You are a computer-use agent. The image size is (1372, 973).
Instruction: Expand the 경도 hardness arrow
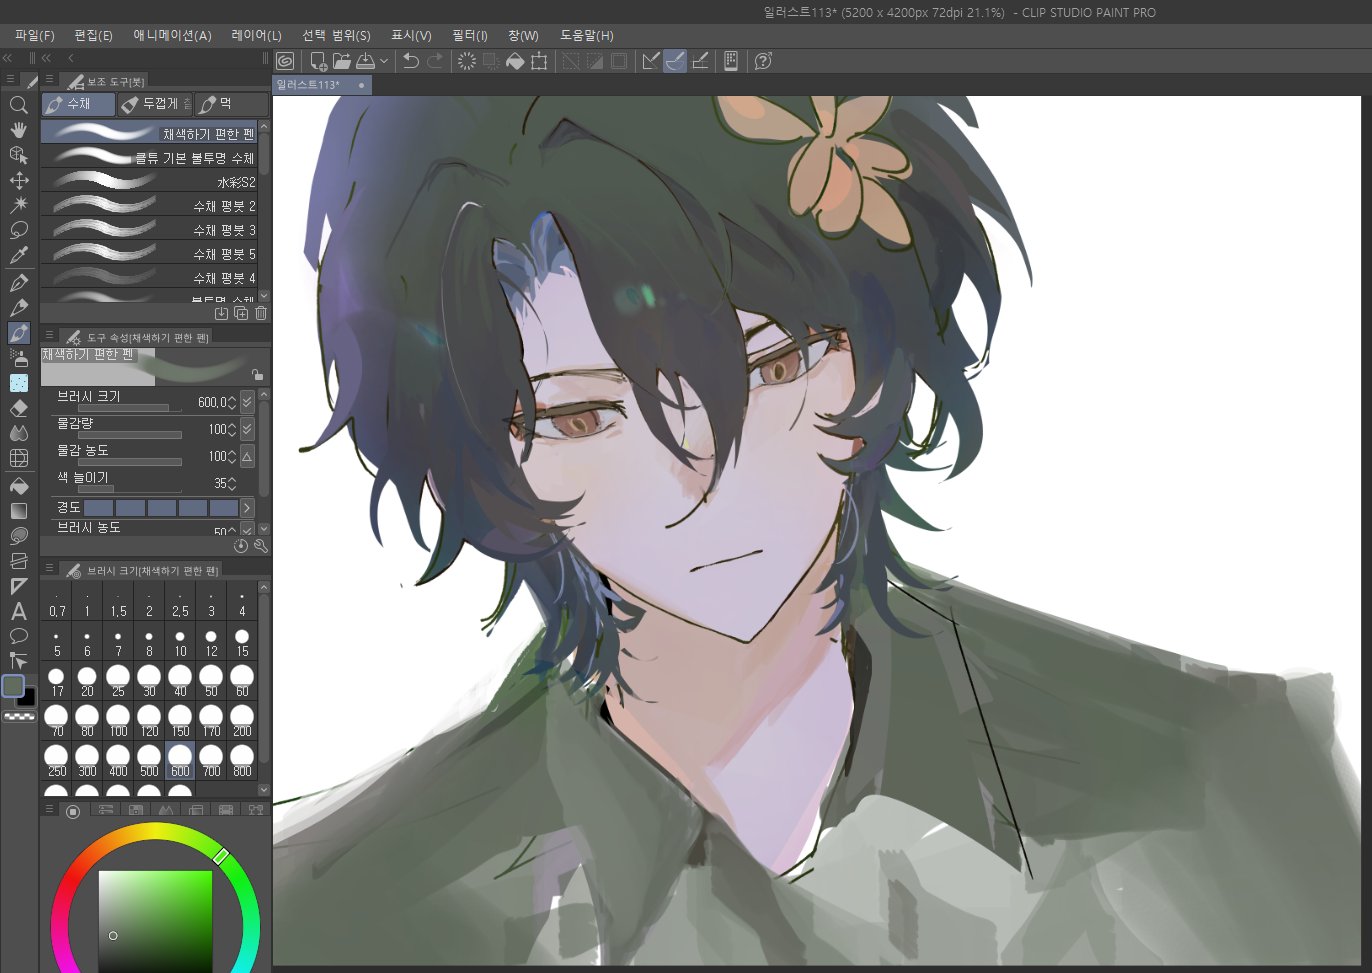pos(247,508)
